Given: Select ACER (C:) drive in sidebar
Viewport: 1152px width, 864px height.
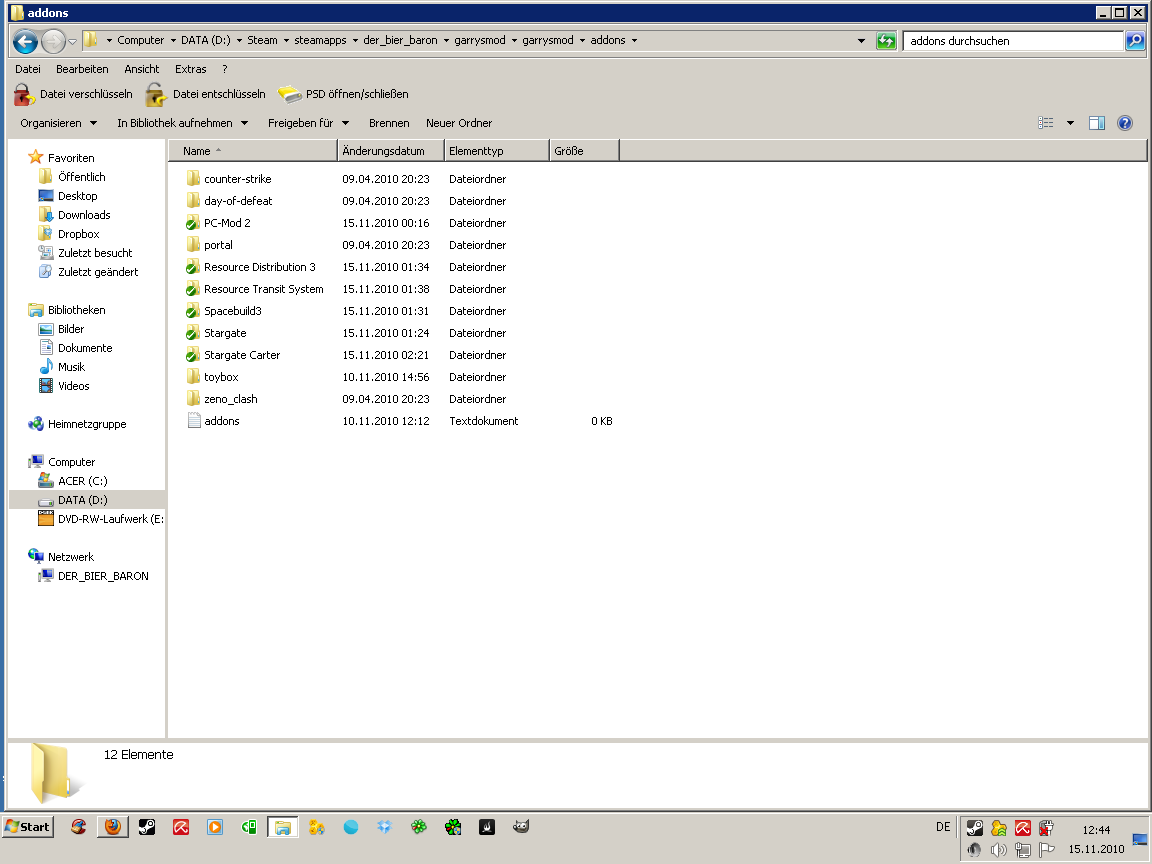Looking at the screenshot, I should (82, 481).
